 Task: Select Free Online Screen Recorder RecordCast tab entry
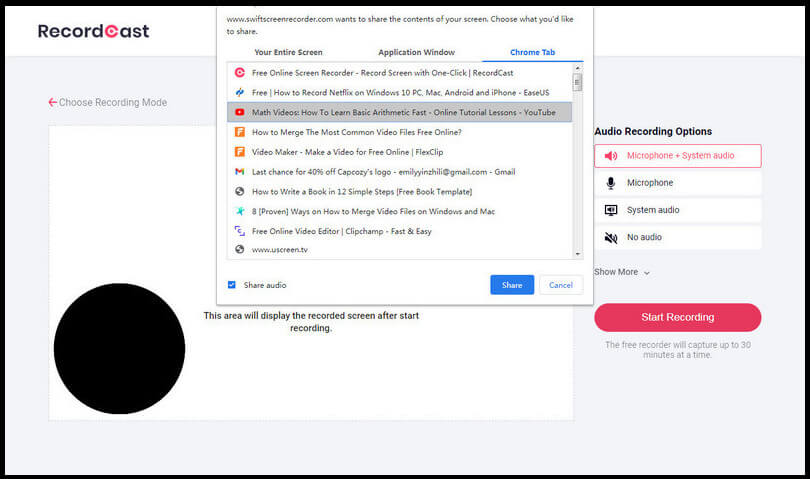400,73
